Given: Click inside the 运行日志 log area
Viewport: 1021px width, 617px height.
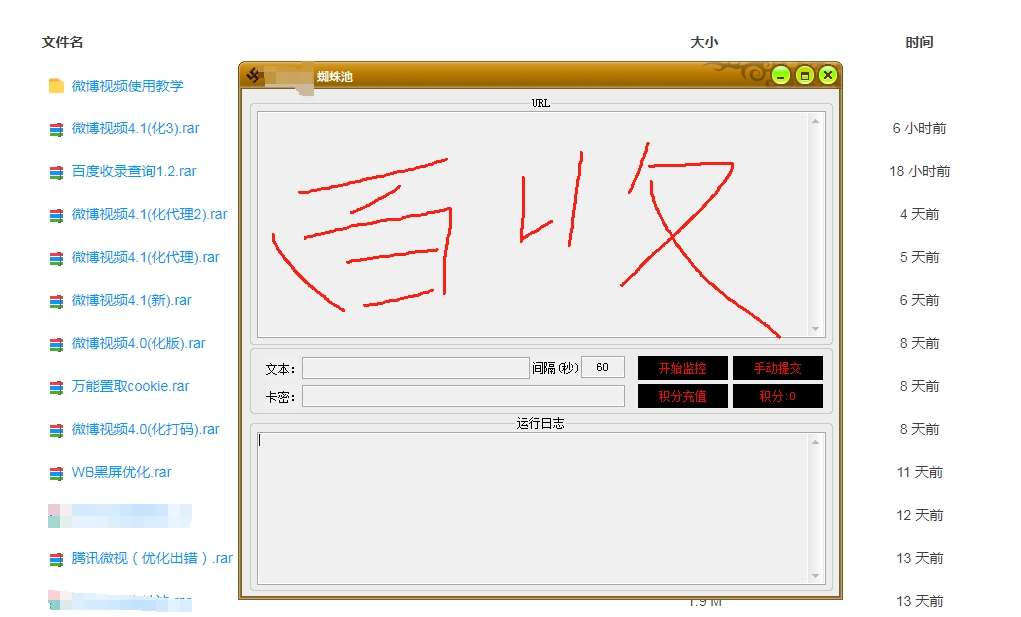Looking at the screenshot, I should [533, 508].
